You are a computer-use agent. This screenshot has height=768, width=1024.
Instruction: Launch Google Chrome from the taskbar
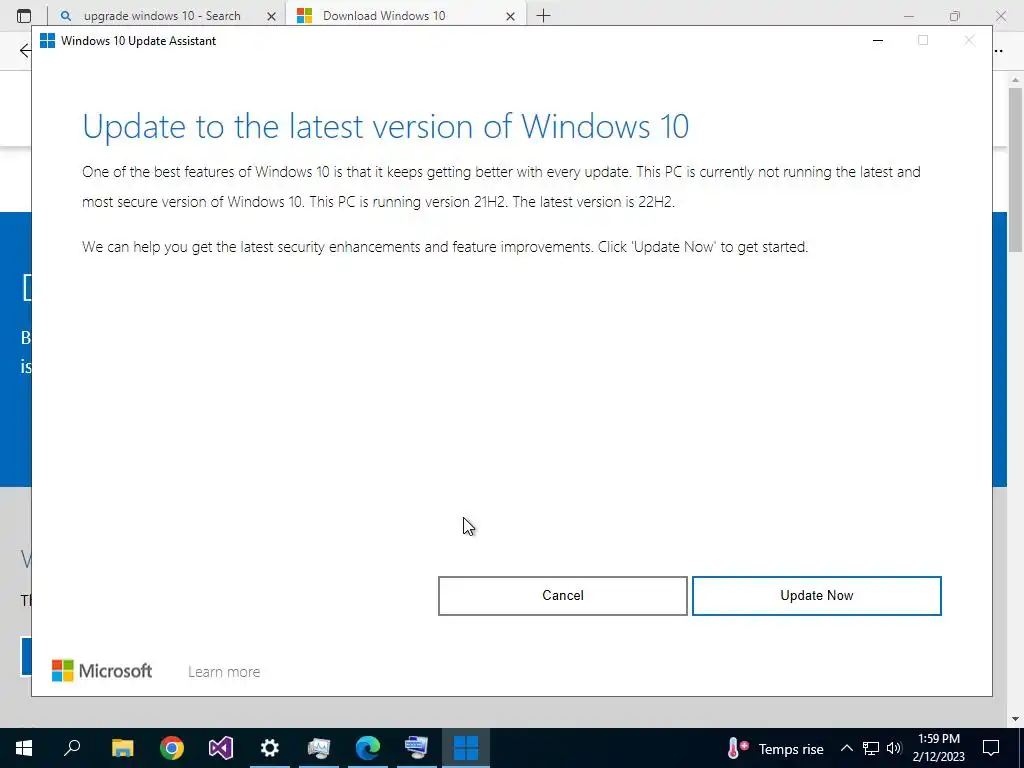point(172,748)
